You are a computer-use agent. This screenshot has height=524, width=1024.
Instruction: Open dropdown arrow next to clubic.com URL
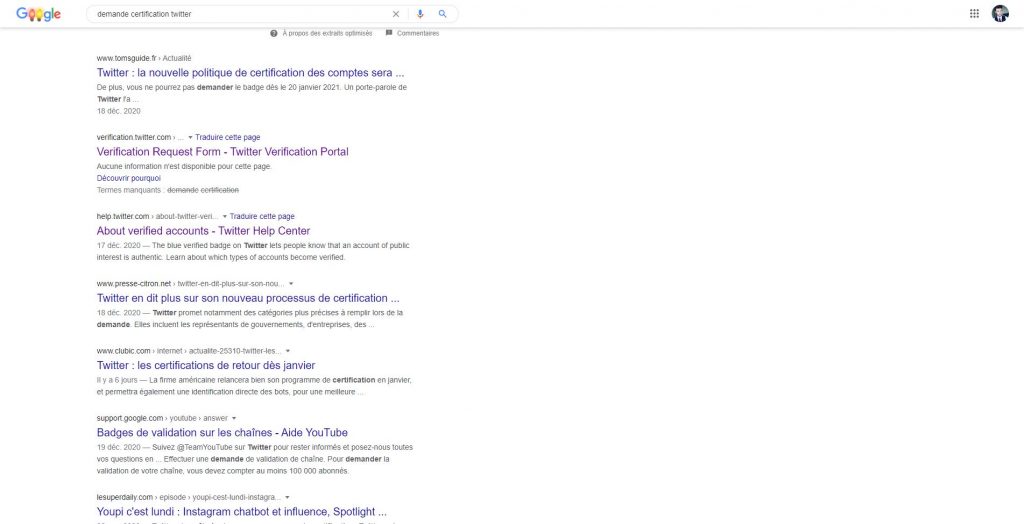click(287, 351)
